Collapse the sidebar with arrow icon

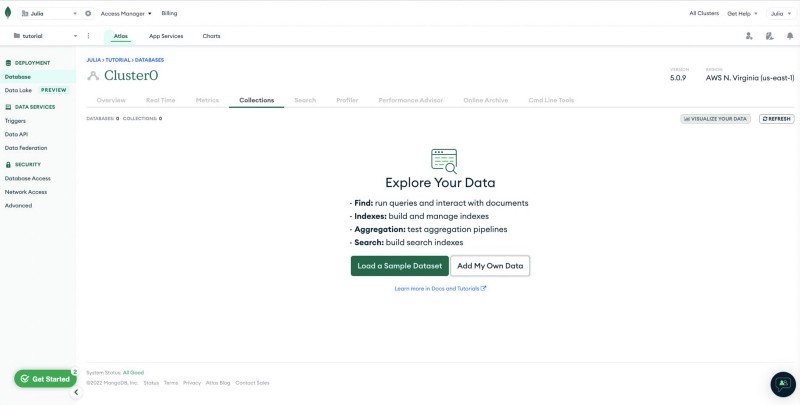click(x=75, y=392)
